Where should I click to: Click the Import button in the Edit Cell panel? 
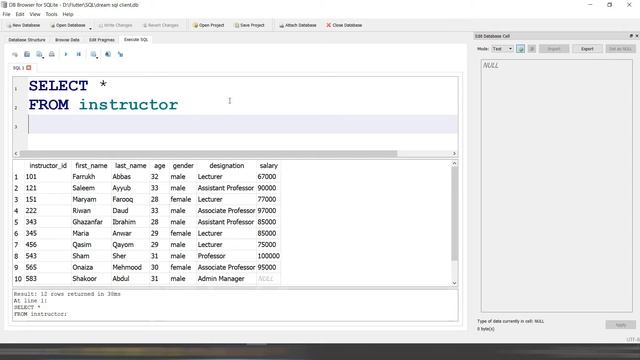point(554,49)
